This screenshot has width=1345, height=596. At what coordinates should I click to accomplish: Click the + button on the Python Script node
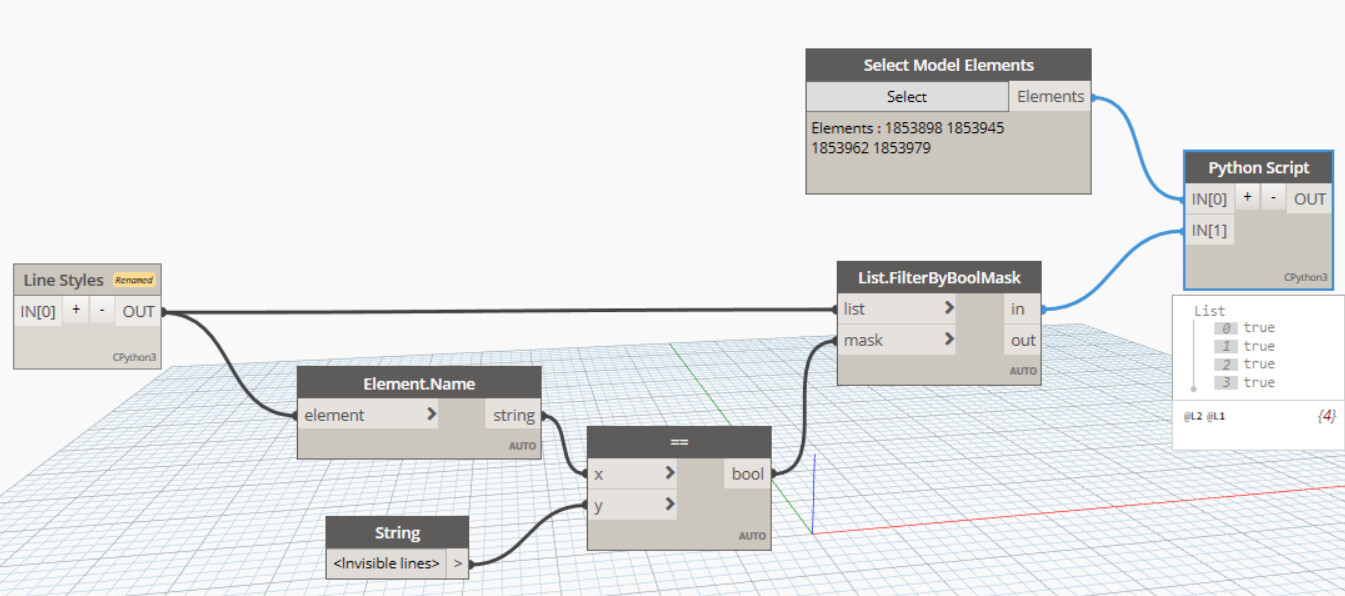tap(1247, 198)
